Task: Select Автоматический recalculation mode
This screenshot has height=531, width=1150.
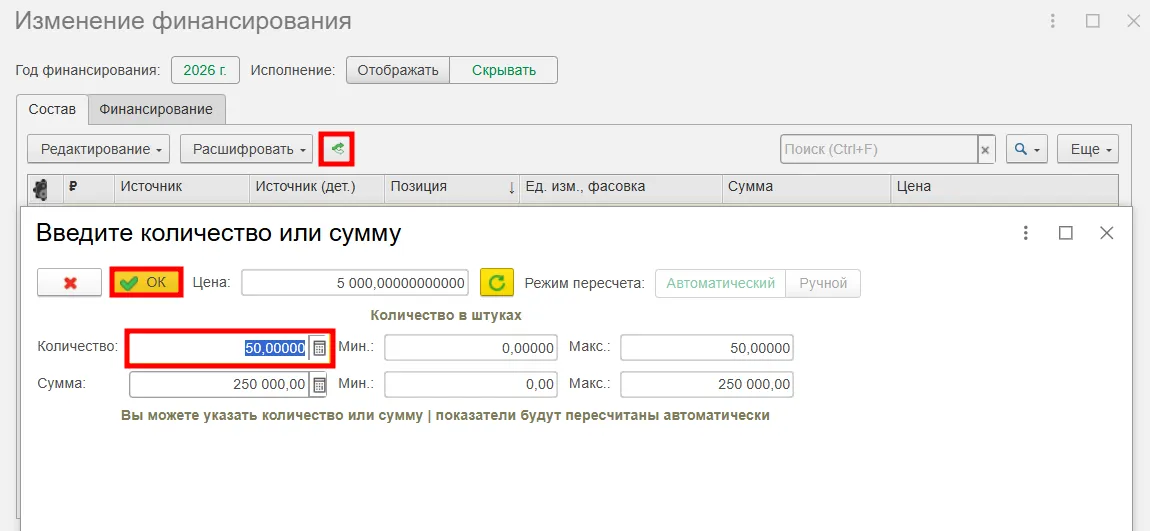Action: pyautogui.click(x=720, y=283)
